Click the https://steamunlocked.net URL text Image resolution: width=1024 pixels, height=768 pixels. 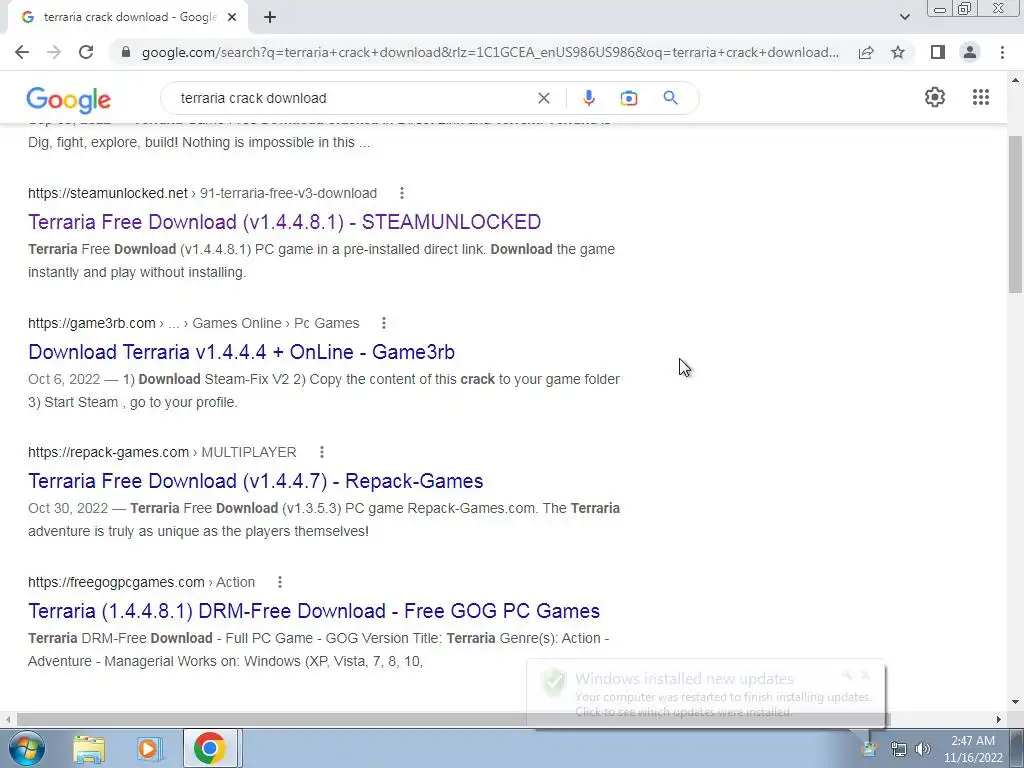[108, 193]
